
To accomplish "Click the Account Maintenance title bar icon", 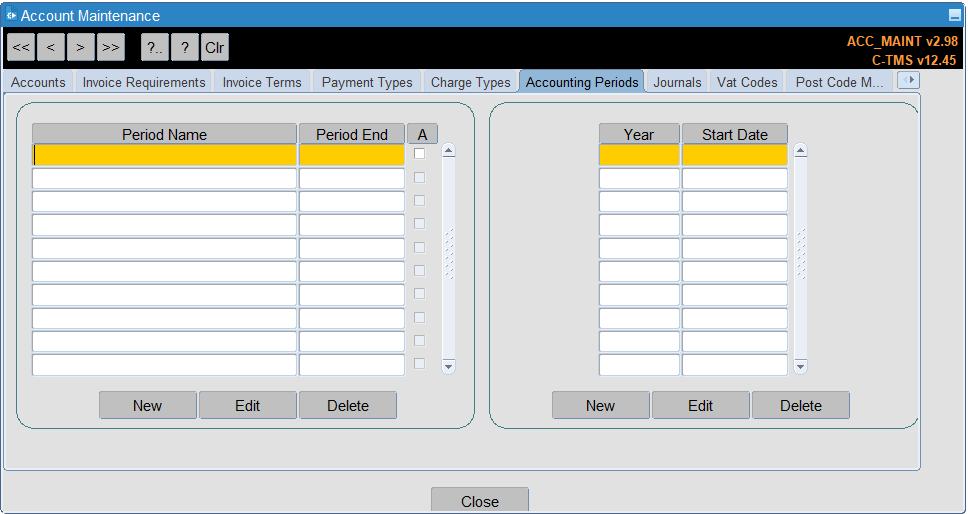I will [11, 15].
